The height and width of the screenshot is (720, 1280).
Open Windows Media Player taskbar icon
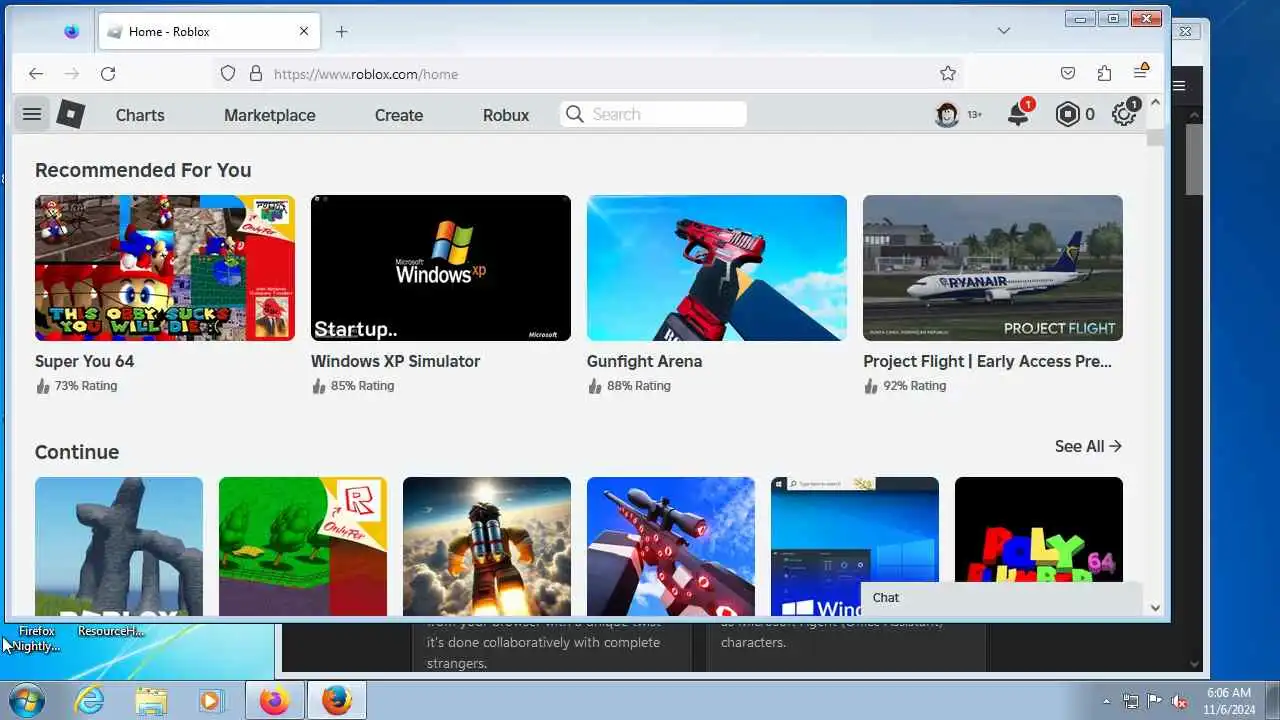coord(210,700)
